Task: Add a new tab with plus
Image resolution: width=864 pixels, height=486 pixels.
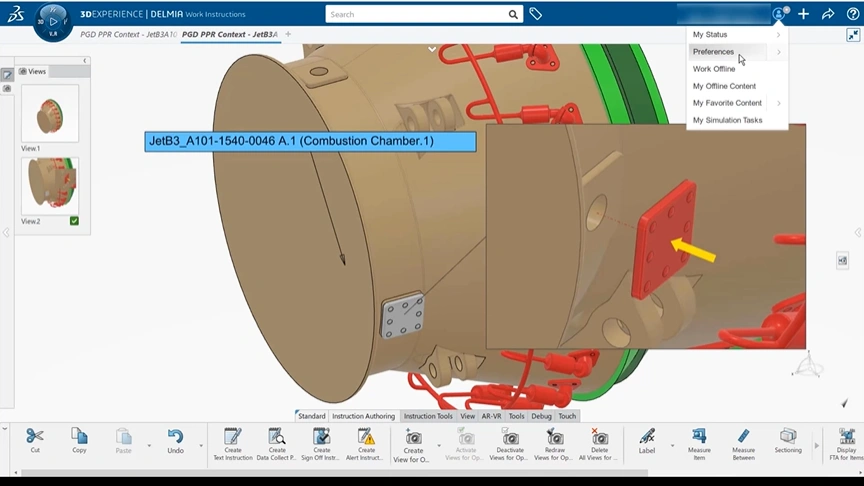Action: 288,34
